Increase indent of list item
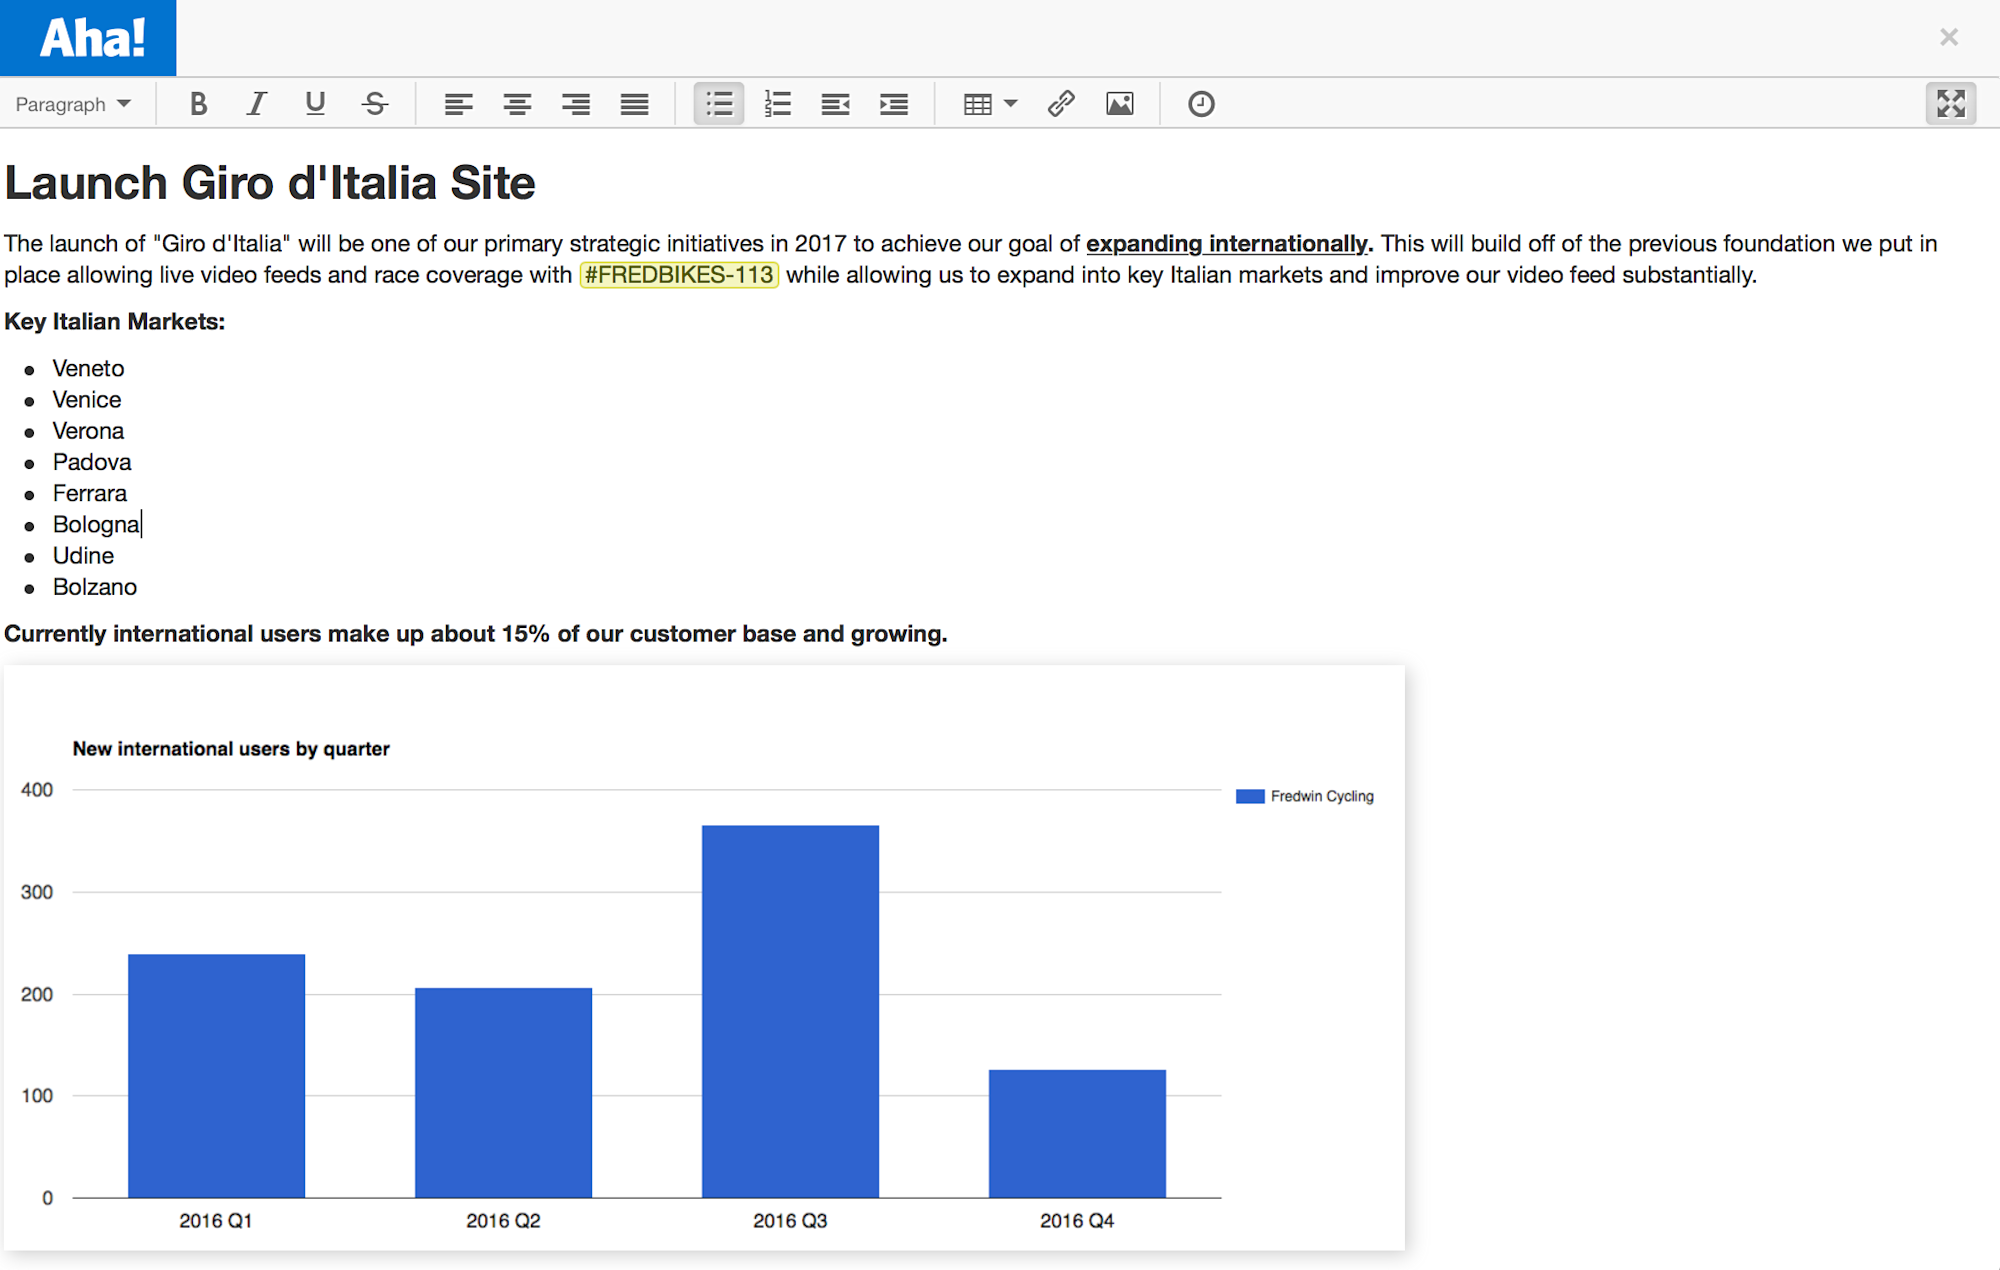The width and height of the screenshot is (2000, 1270). pyautogui.click(x=893, y=104)
